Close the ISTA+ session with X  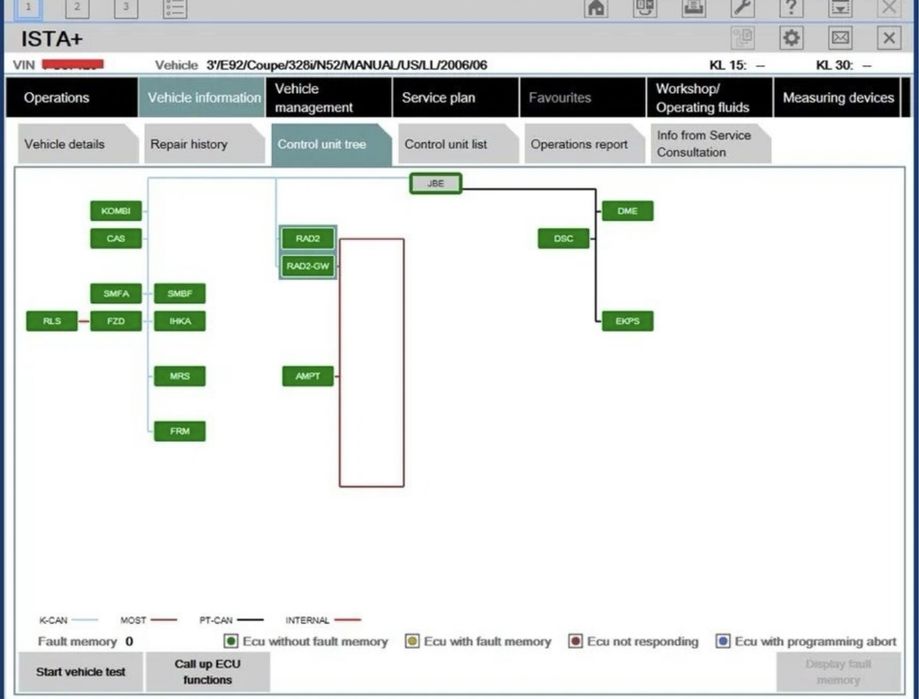889,38
